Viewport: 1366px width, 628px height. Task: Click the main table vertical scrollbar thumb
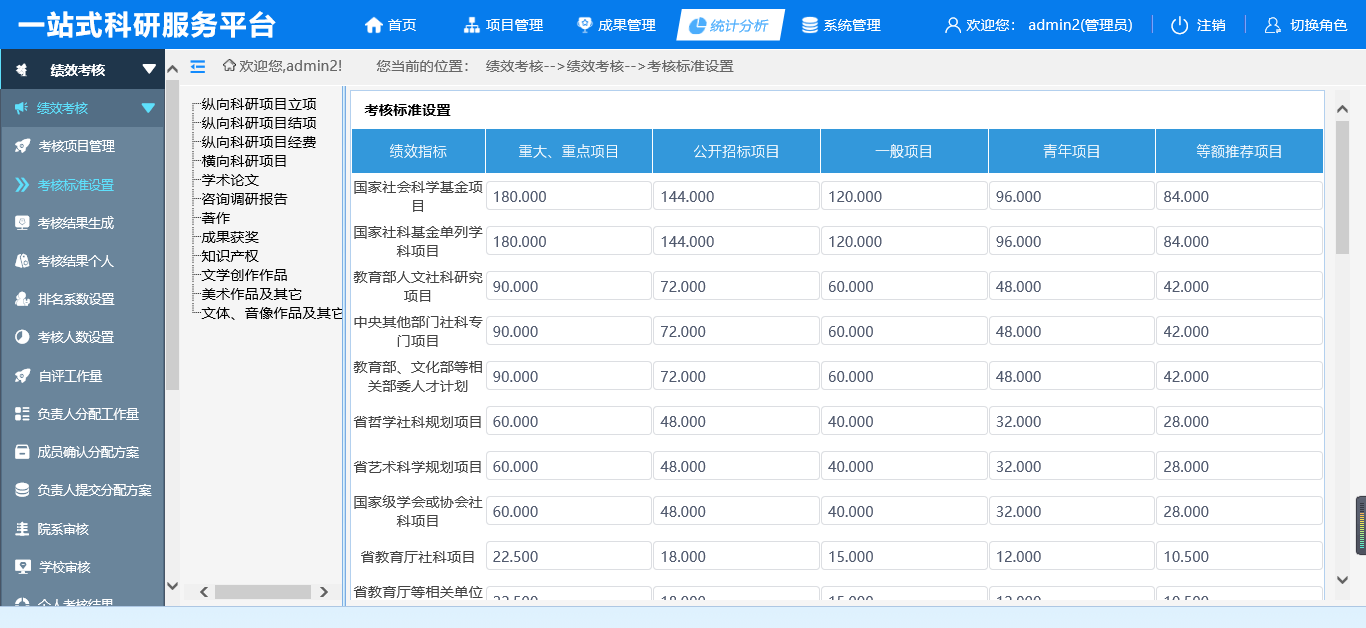pos(1342,186)
